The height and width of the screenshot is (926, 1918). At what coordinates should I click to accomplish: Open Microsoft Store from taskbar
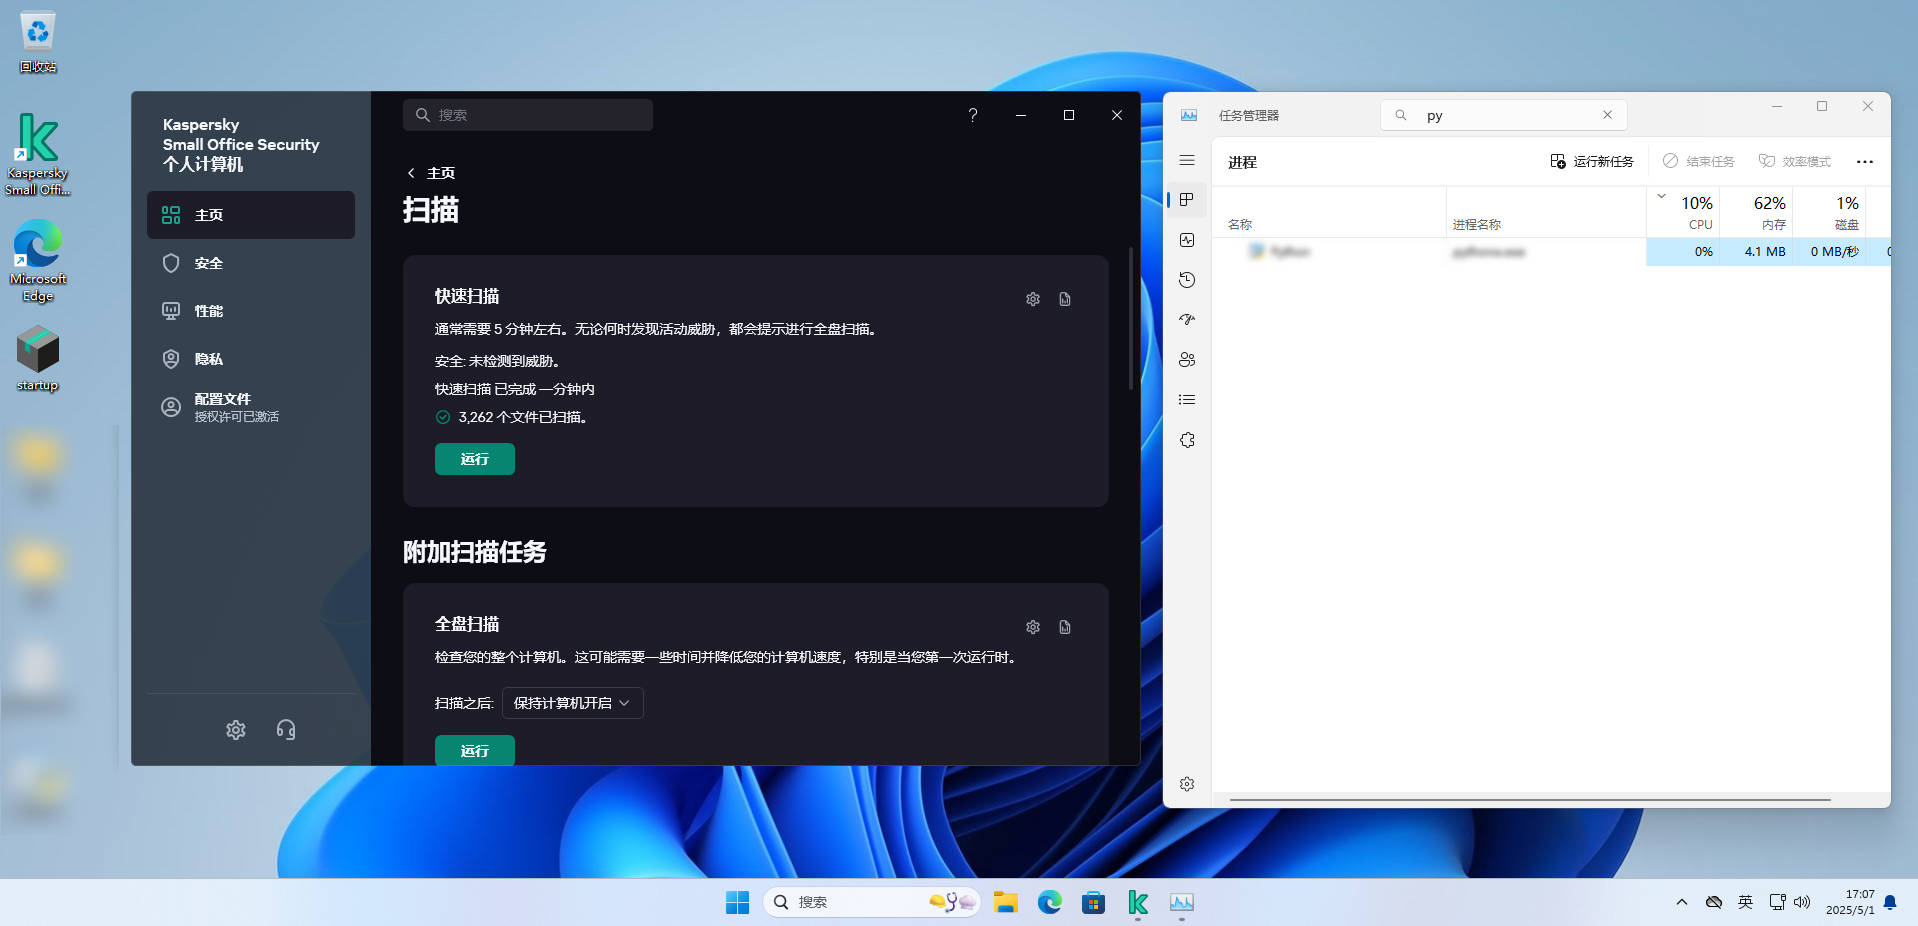click(x=1093, y=902)
